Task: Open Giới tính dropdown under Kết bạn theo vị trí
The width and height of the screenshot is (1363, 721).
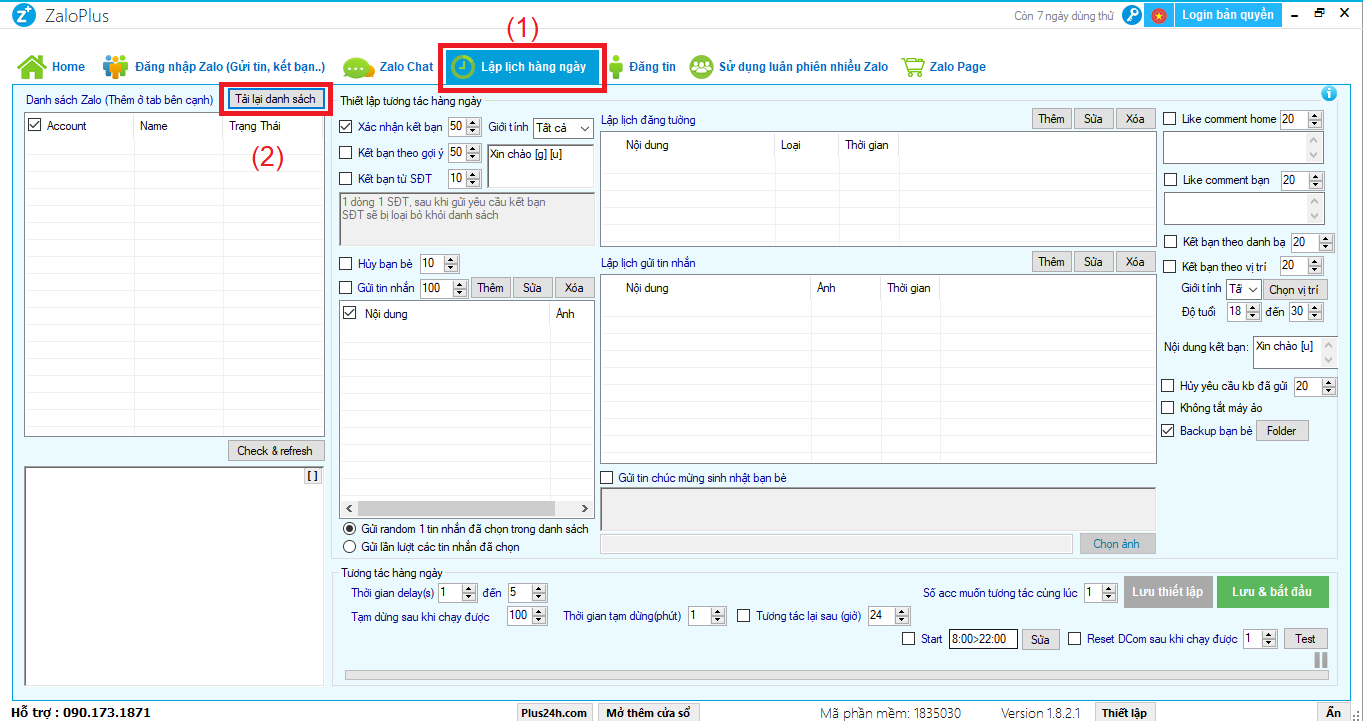Action: point(1244,289)
